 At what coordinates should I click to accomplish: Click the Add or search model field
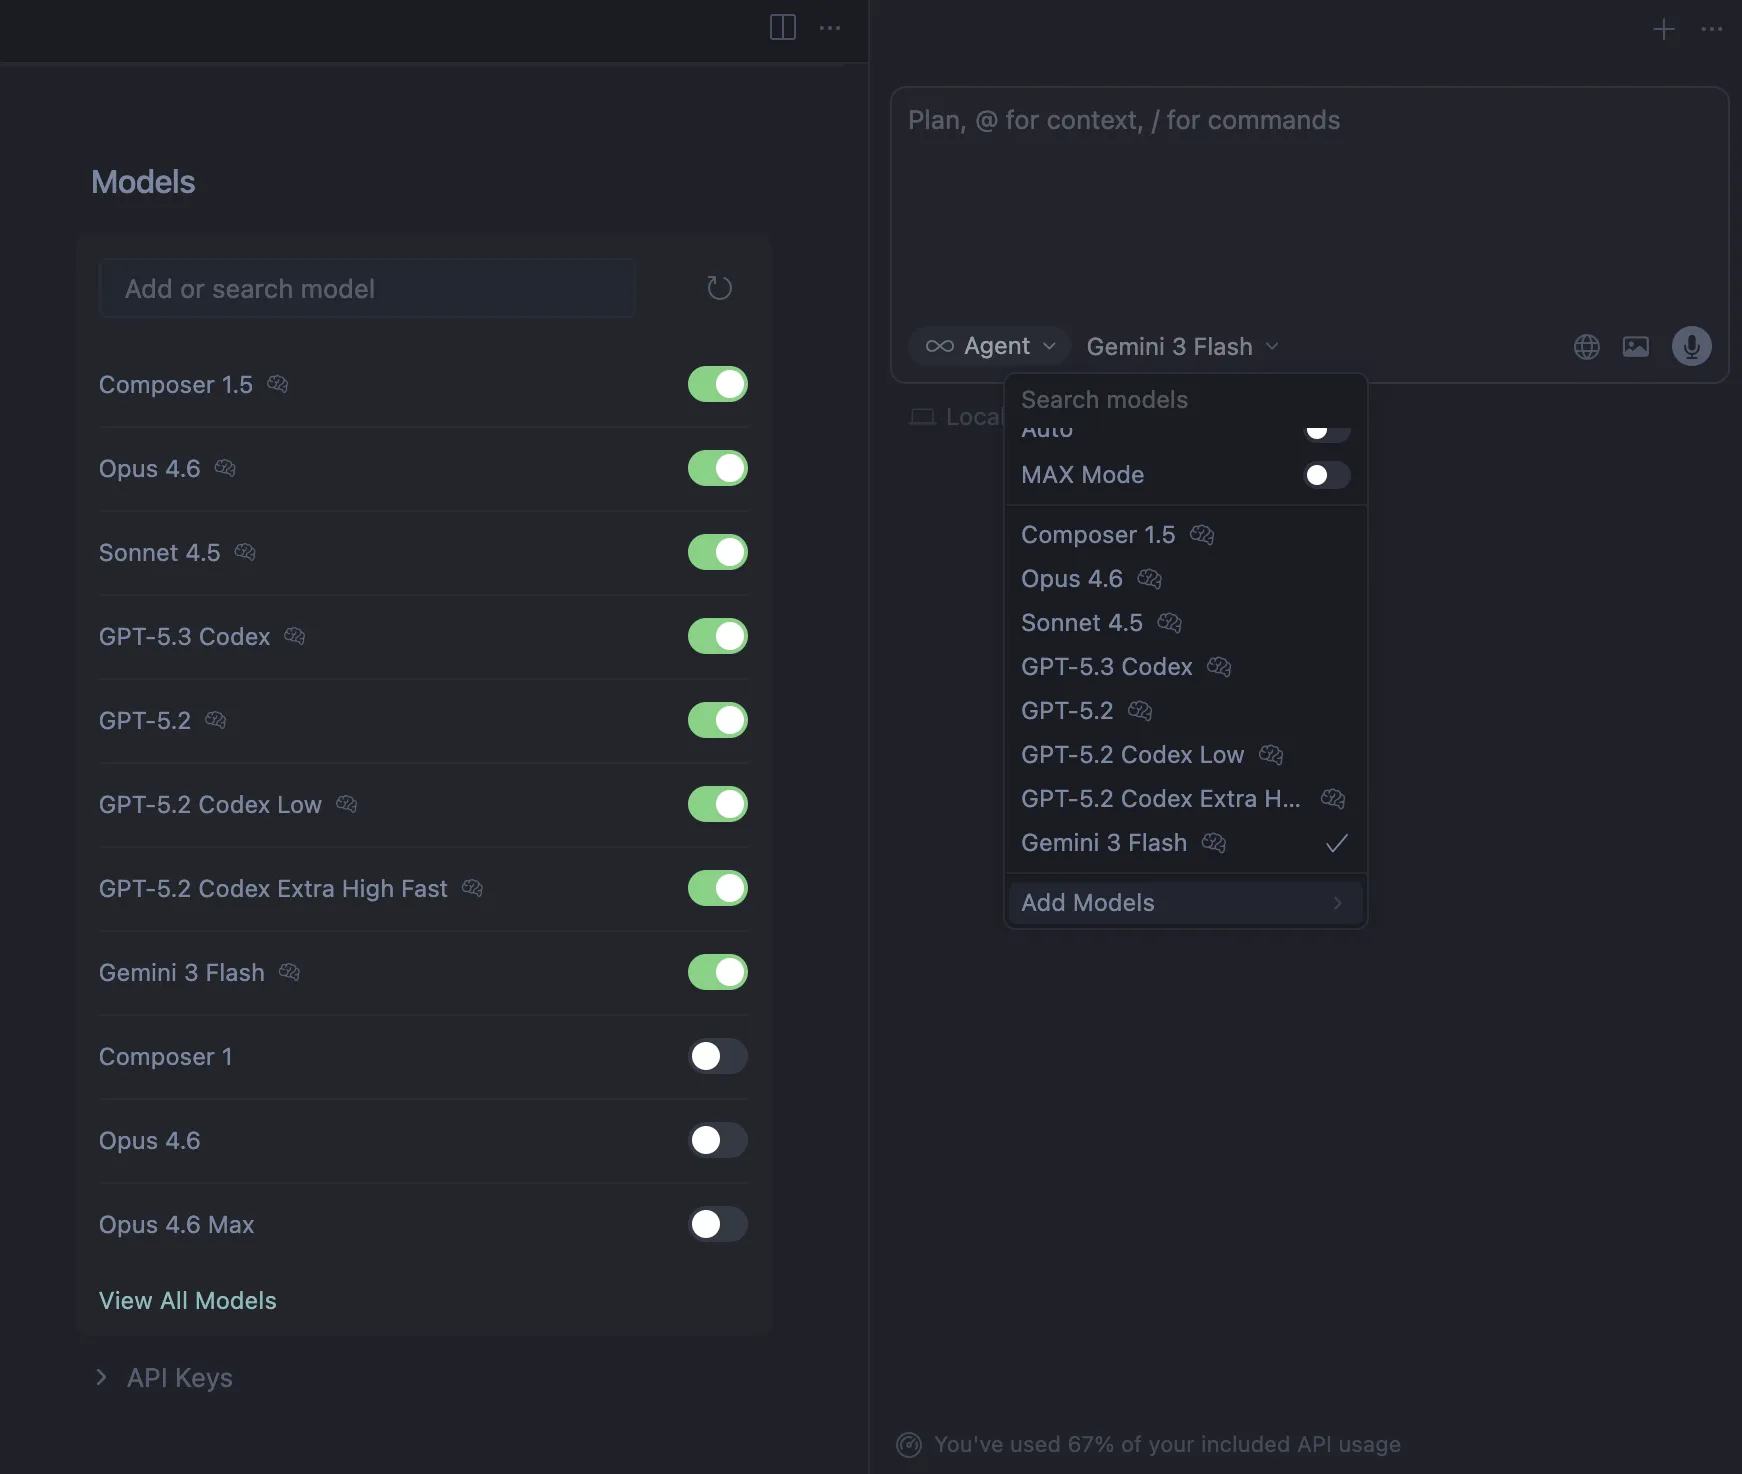(x=366, y=289)
